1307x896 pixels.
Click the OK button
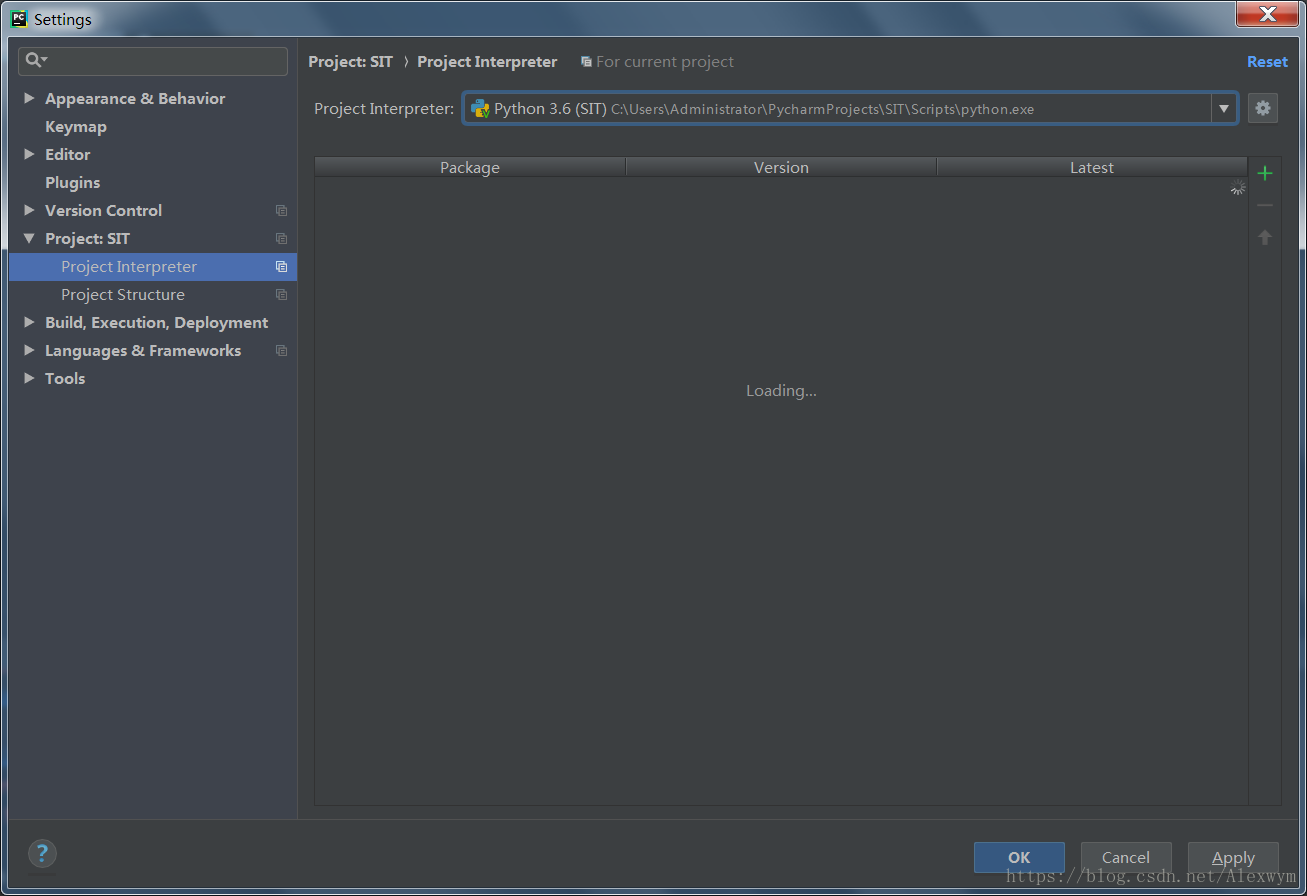tap(1019, 857)
